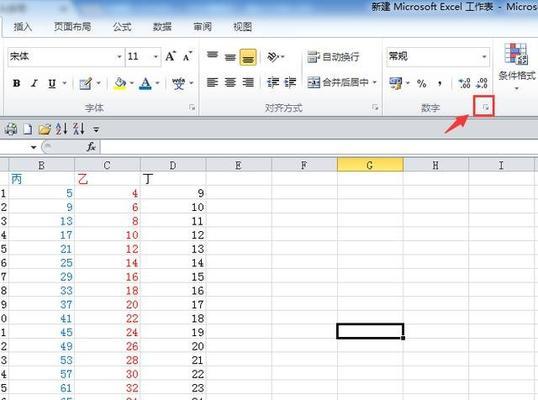Toggle Italic formatting
538x400 pixels.
tap(34, 83)
